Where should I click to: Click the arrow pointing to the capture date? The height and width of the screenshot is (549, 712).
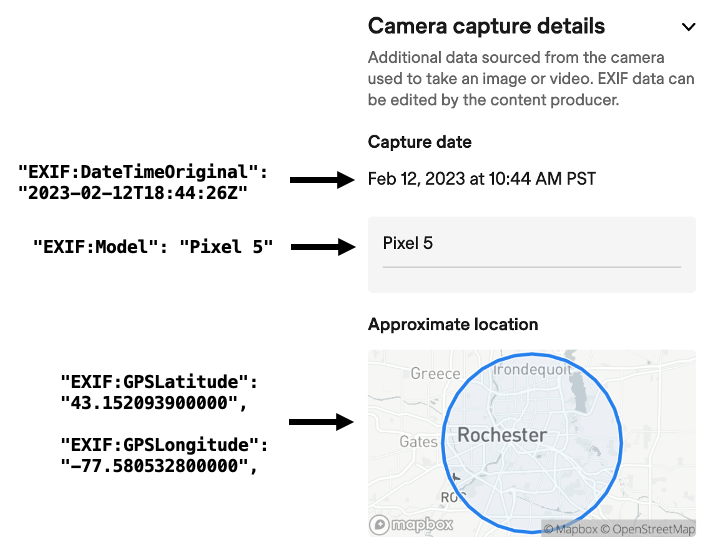(x=322, y=180)
